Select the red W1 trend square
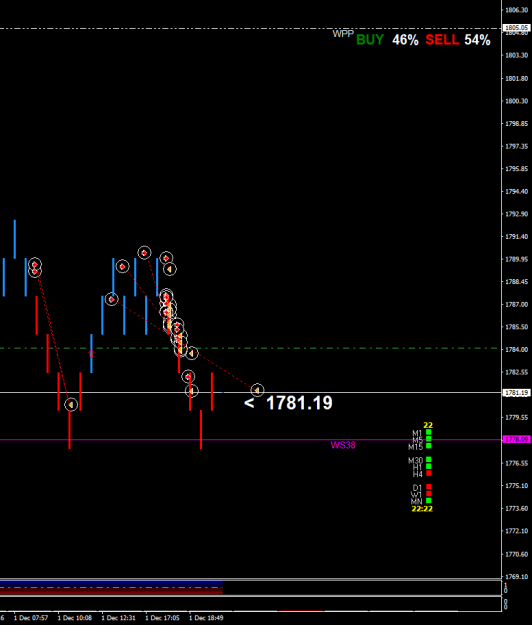 coord(429,494)
